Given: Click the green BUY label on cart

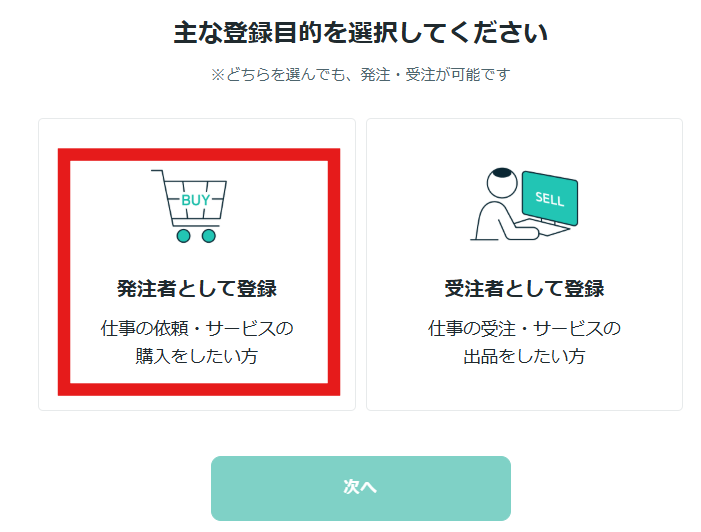Looking at the screenshot, I should pyautogui.click(x=195, y=200).
